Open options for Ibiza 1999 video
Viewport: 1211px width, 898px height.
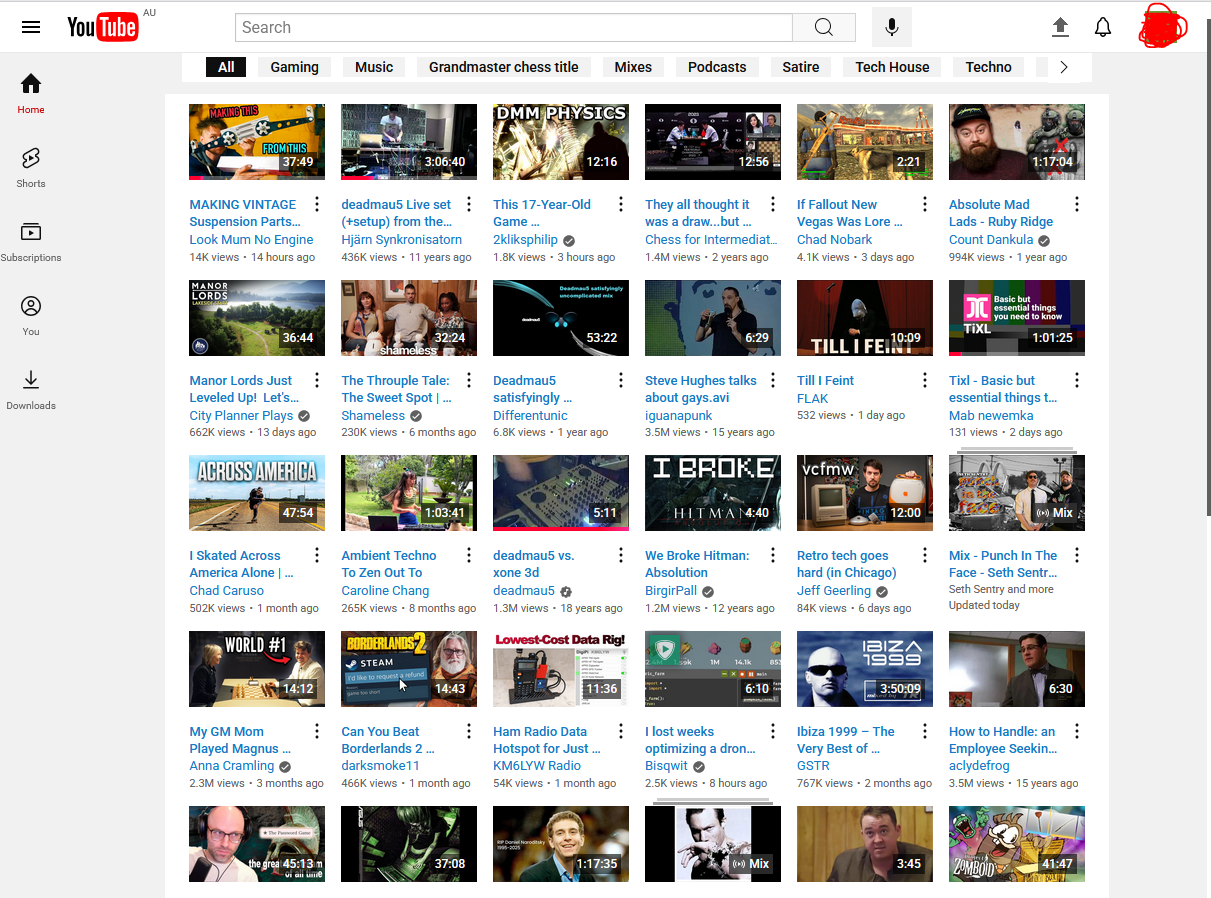[925, 731]
